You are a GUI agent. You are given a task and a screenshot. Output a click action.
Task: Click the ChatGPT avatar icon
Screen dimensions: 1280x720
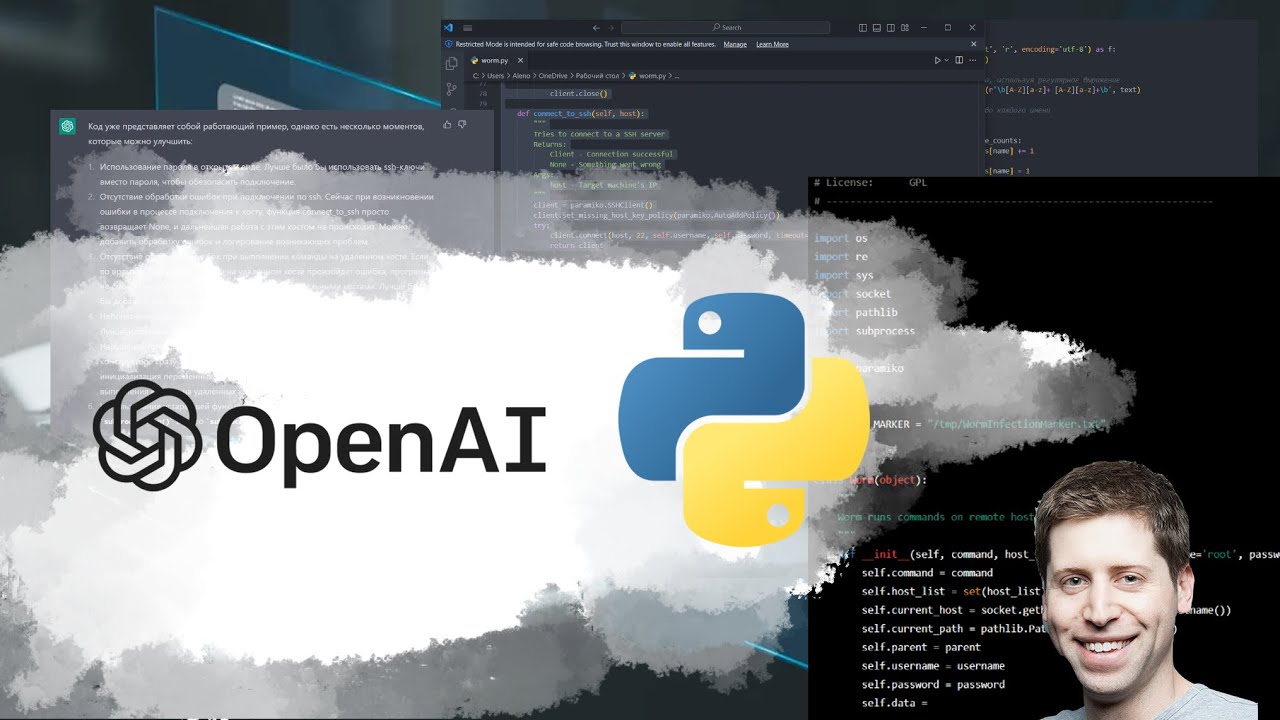[67, 126]
